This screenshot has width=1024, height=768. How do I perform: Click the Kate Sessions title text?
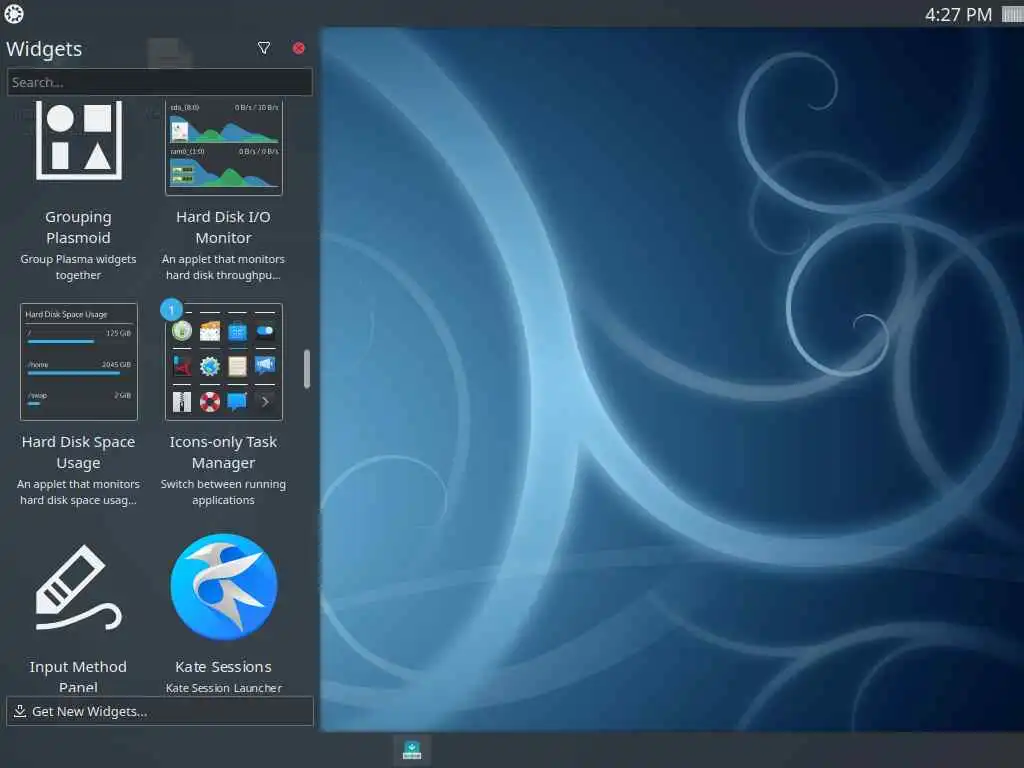[x=223, y=667]
